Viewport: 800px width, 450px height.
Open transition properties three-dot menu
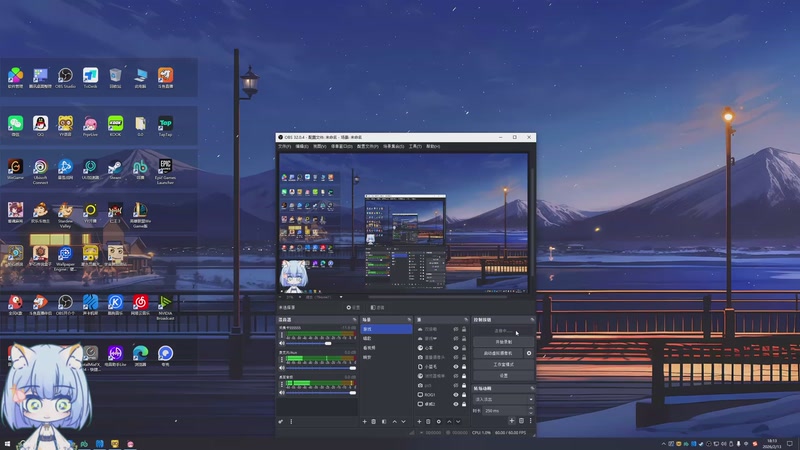(531, 420)
